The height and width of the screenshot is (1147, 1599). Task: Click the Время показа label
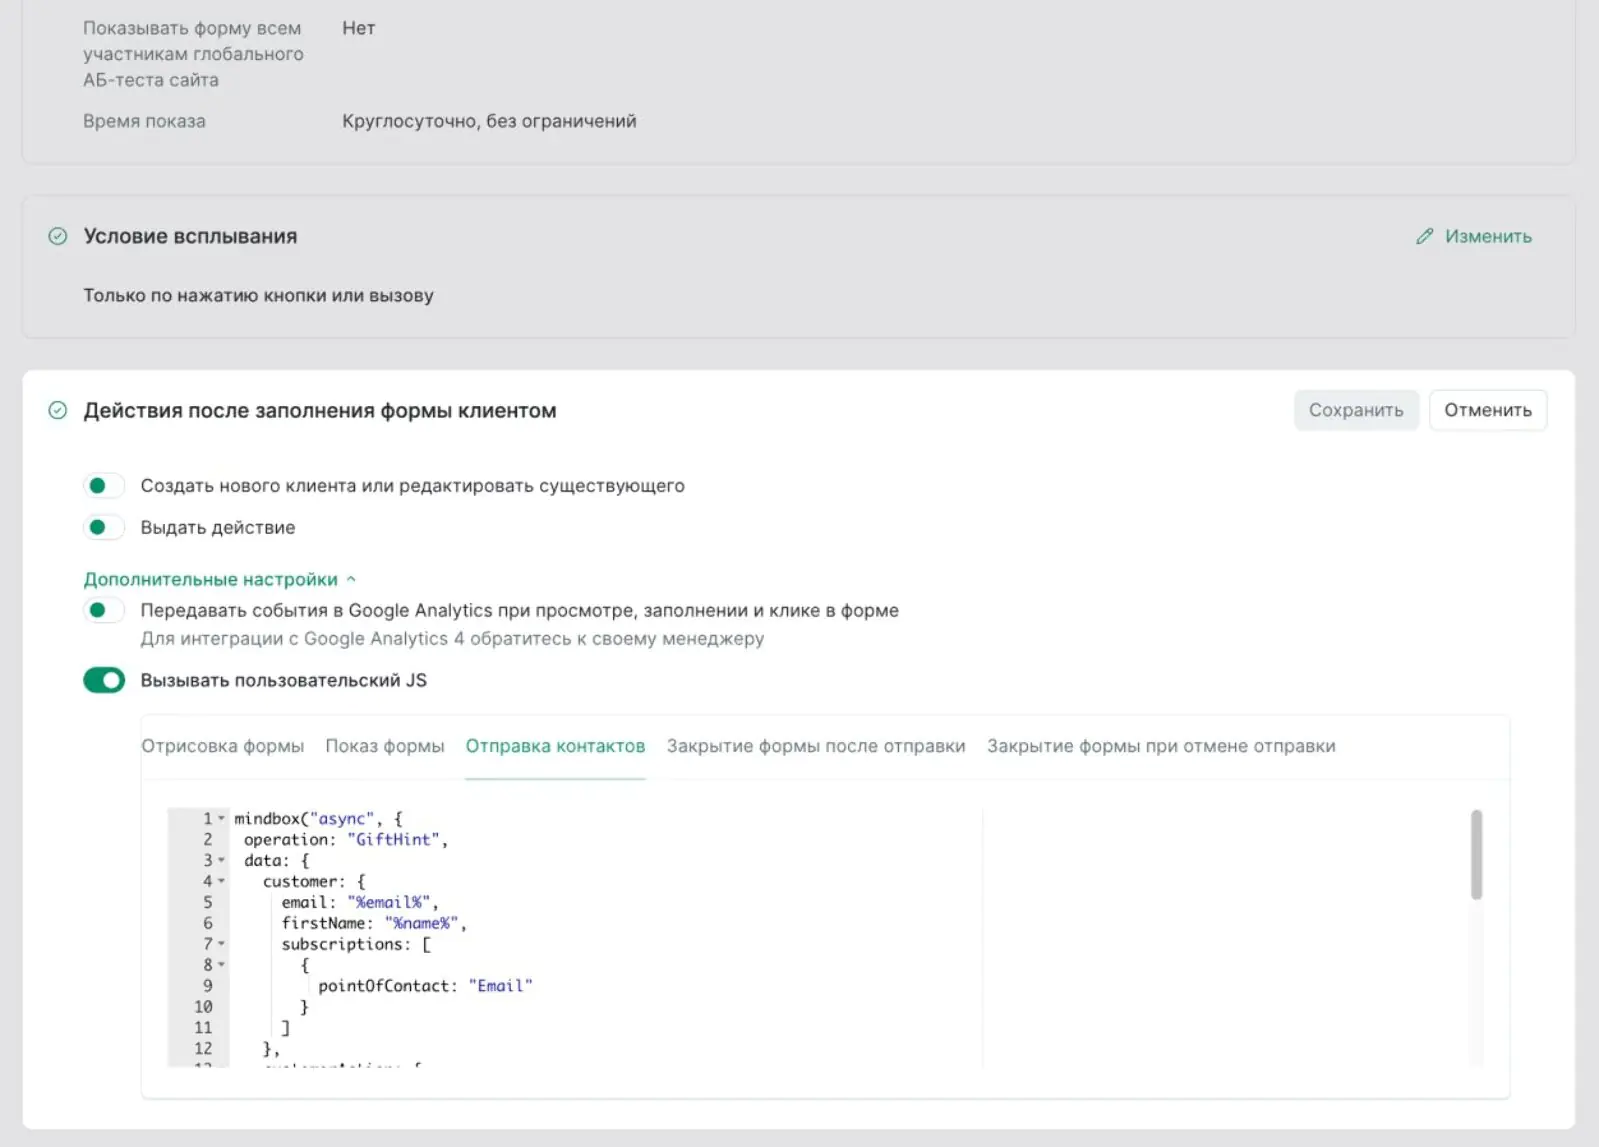coord(144,122)
